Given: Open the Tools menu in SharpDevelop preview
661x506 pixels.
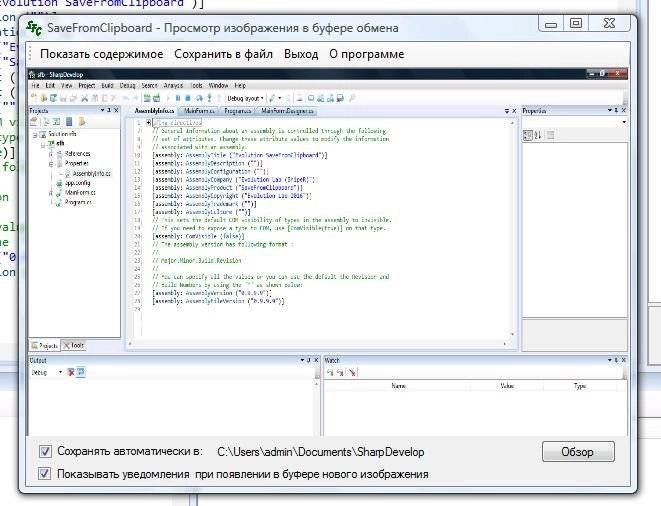Looking at the screenshot, I should [x=196, y=85].
